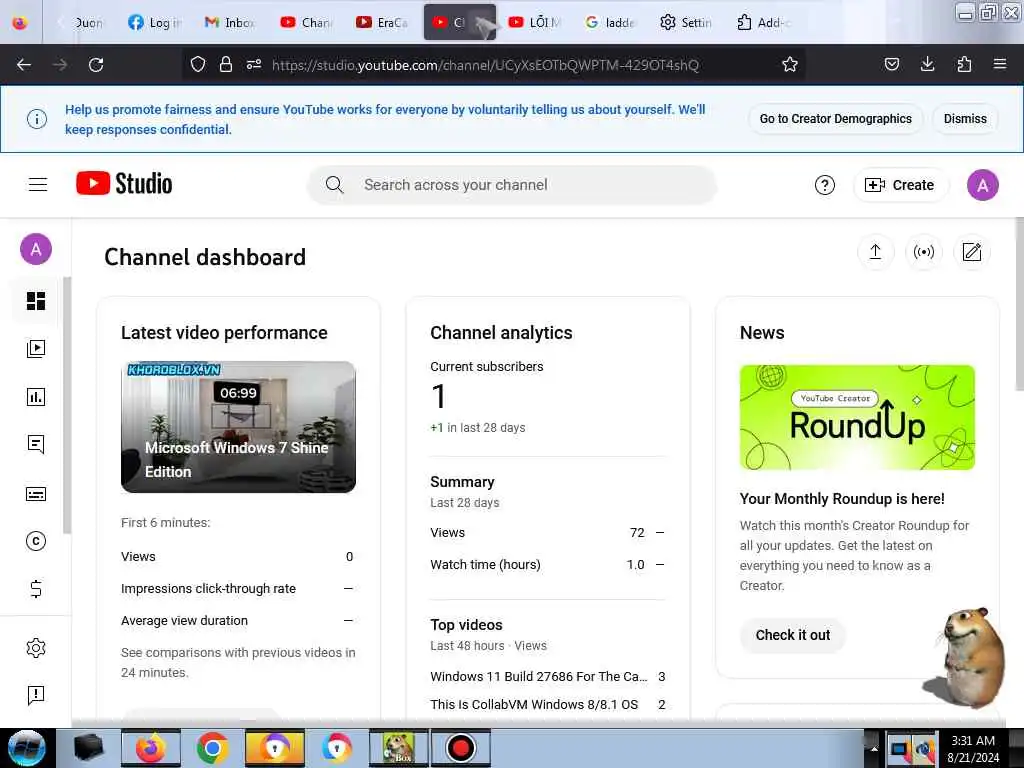This screenshot has width=1024, height=768.
Task: Dismiss the demographics banner
Action: 965,119
